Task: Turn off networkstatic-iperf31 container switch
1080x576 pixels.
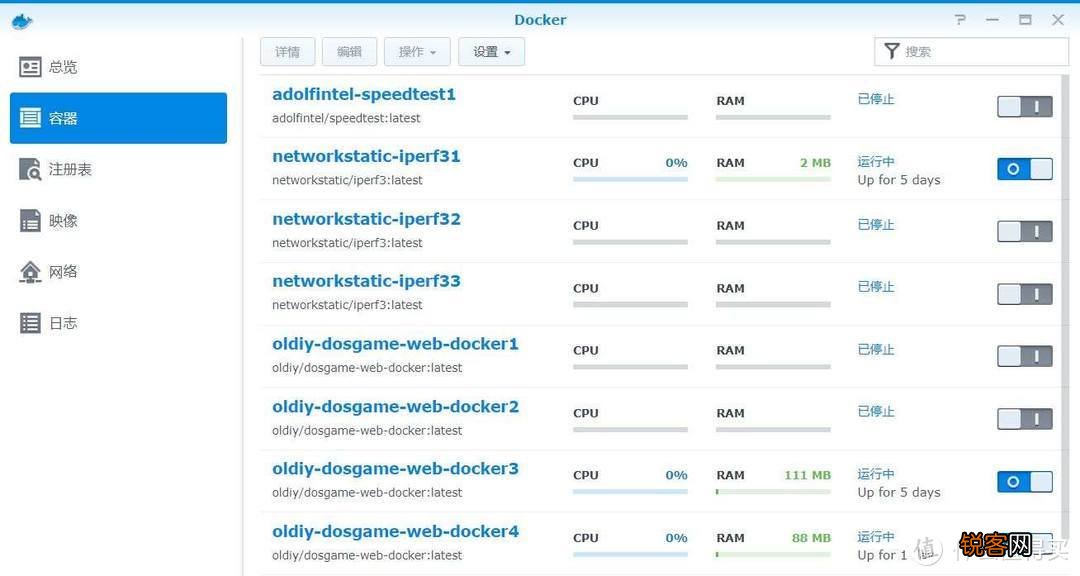Action: [1025, 169]
